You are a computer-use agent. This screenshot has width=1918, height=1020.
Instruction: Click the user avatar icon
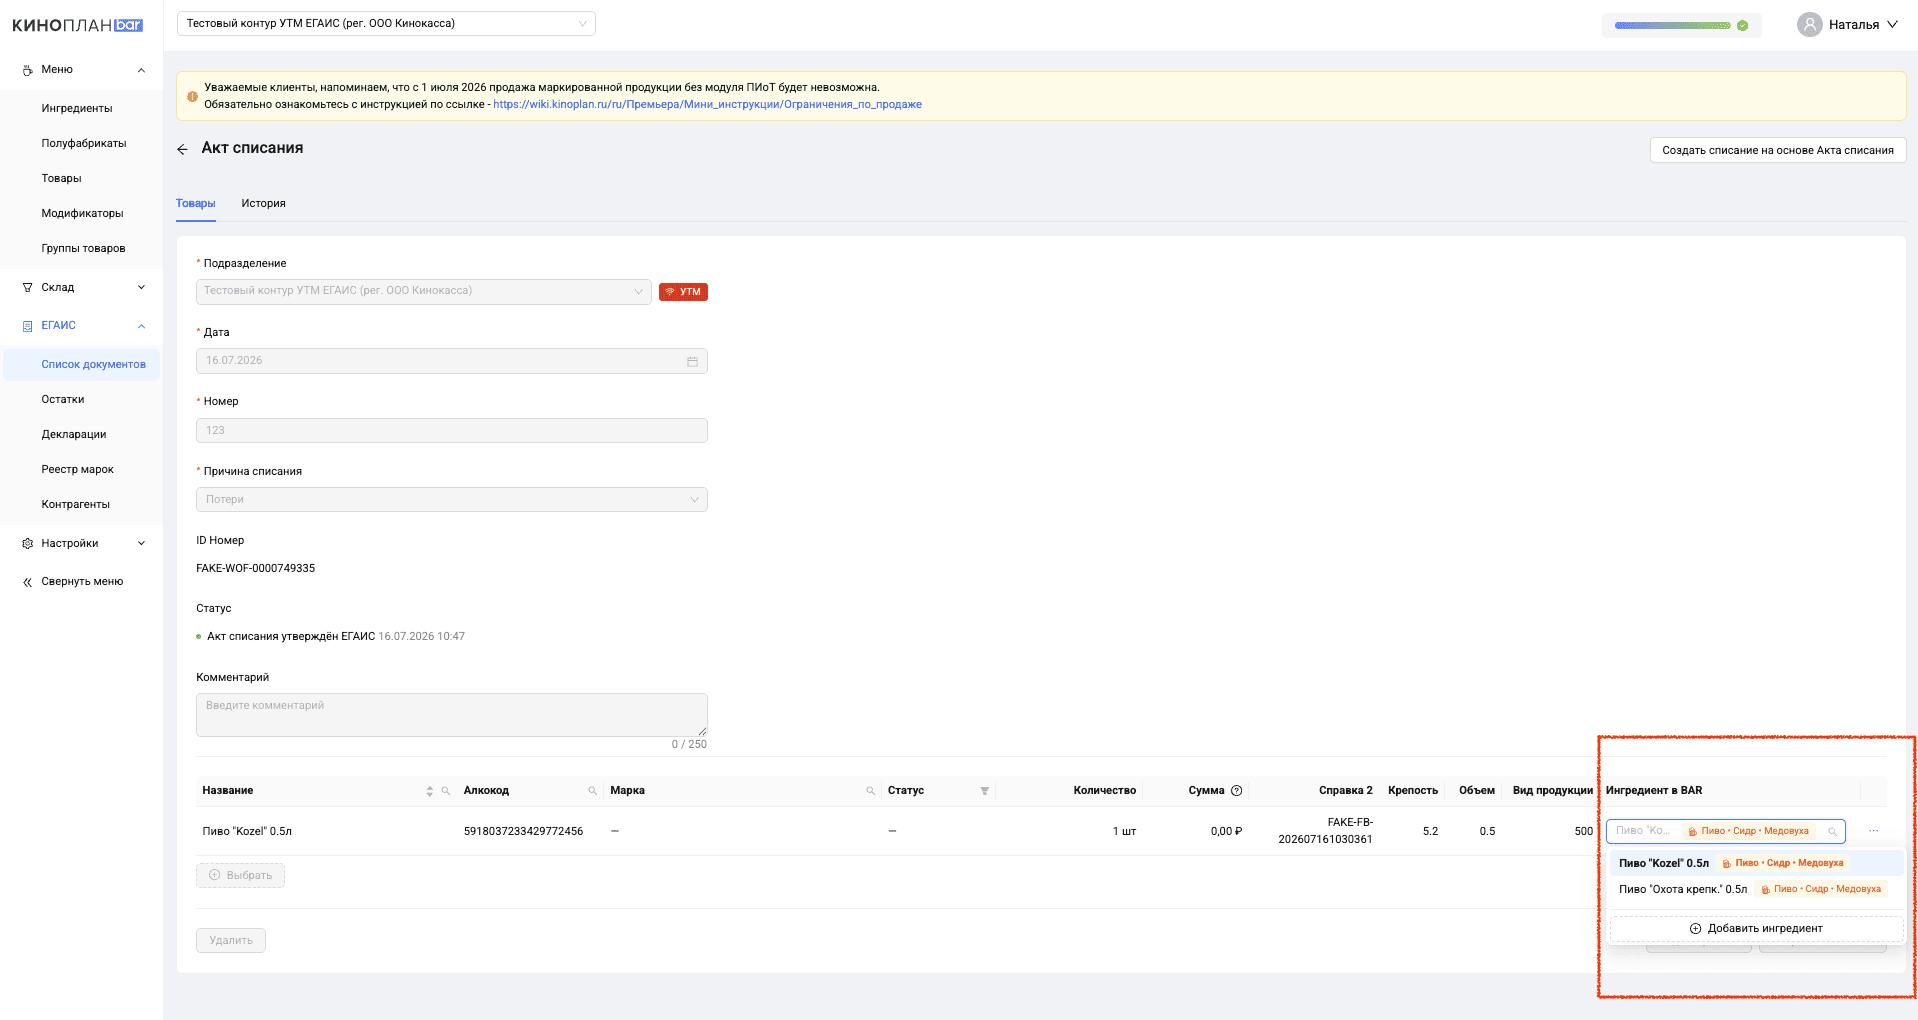(x=1809, y=24)
